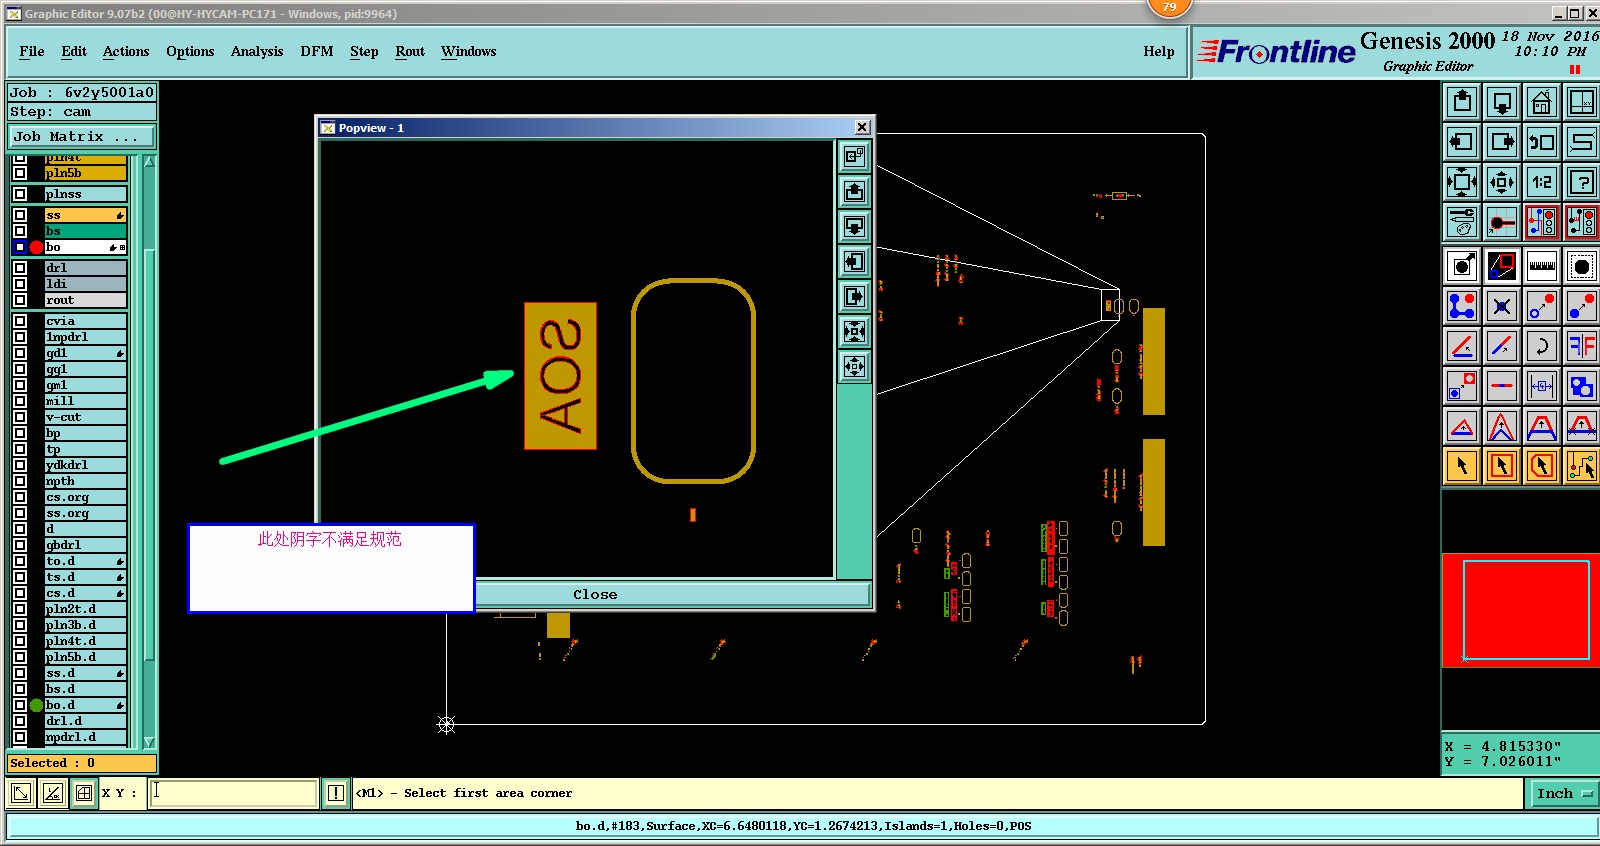Click the question mark help icon
The image size is (1600, 846).
[1582, 181]
